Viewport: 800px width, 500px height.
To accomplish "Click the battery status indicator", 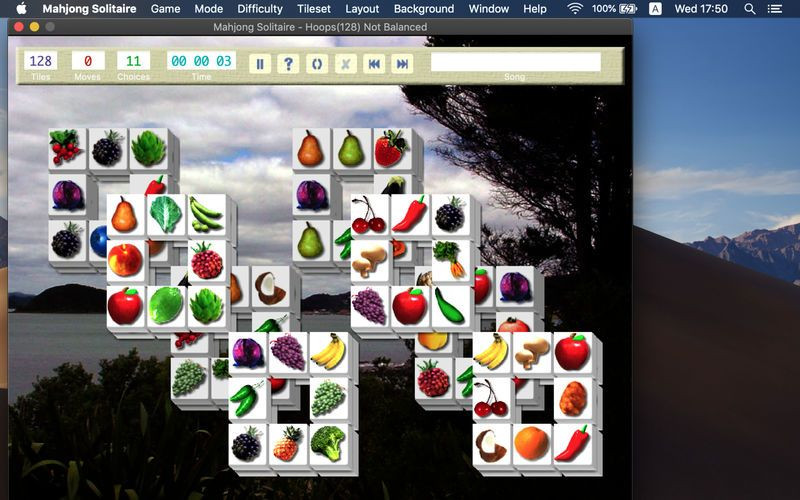I will [x=614, y=9].
